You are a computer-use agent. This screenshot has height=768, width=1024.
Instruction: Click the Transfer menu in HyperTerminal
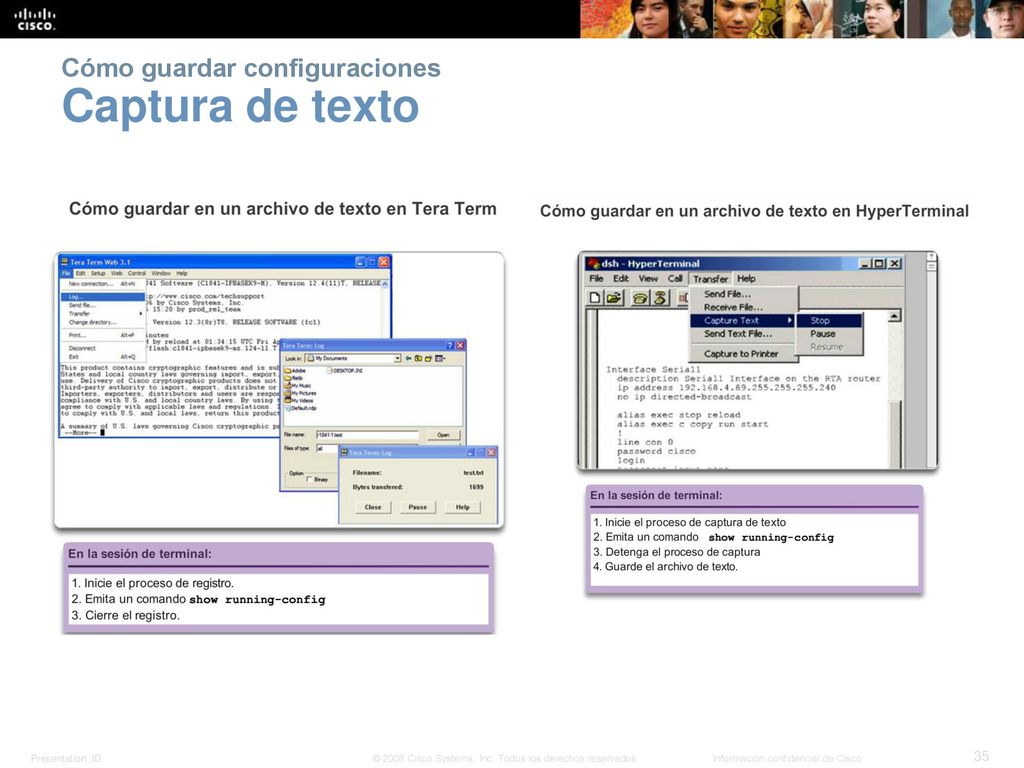pyautogui.click(x=711, y=279)
